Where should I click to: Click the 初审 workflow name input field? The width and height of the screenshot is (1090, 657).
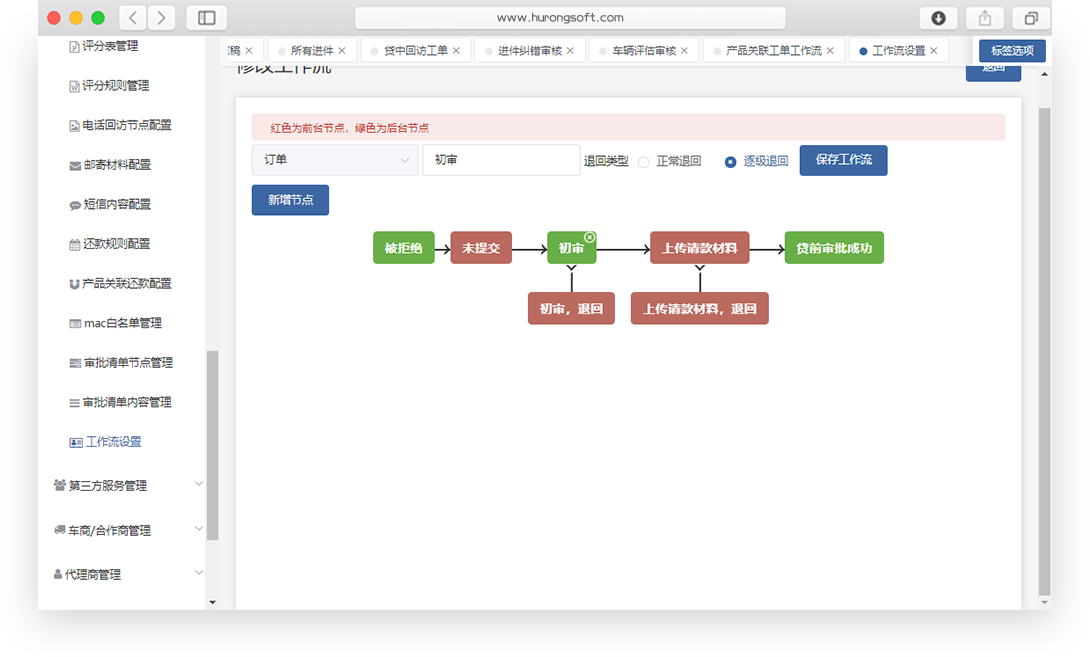[x=501, y=160]
